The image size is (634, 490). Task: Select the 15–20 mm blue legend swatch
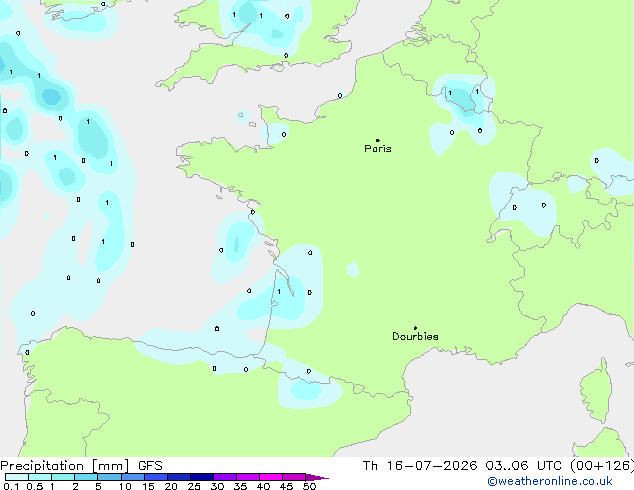156,477
